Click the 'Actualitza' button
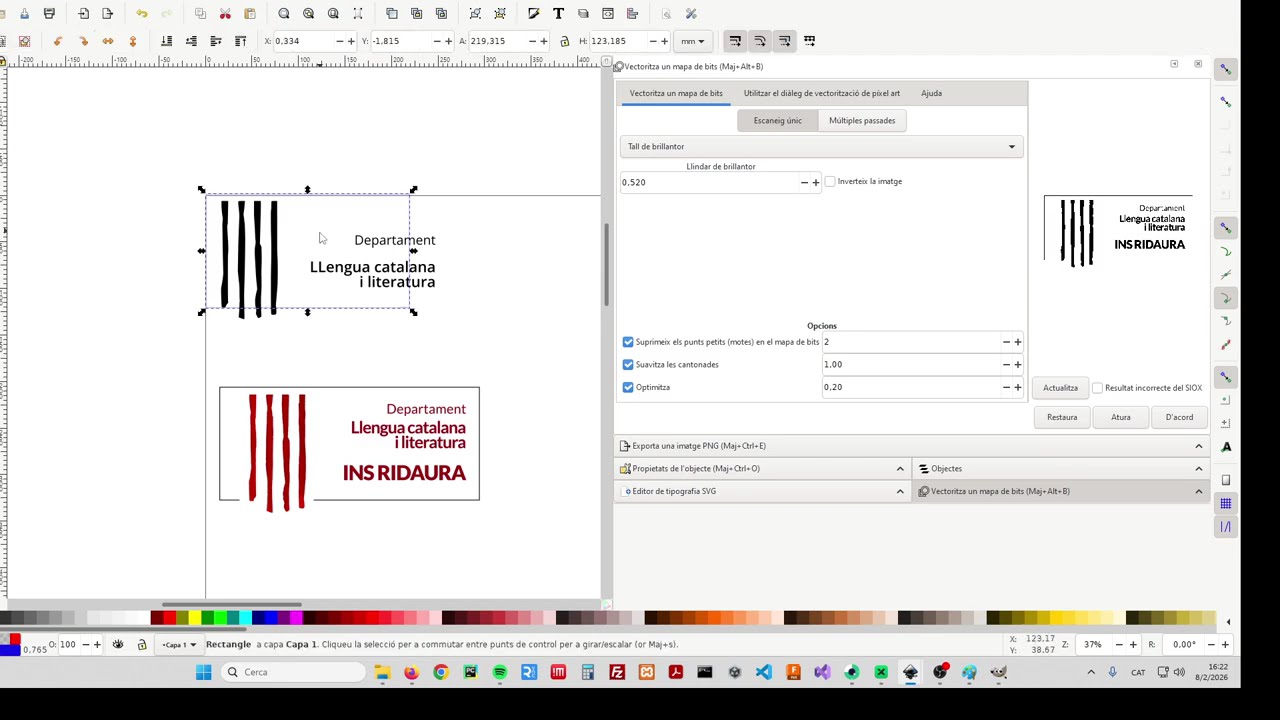This screenshot has height=720, width=1280. pos(1060,388)
